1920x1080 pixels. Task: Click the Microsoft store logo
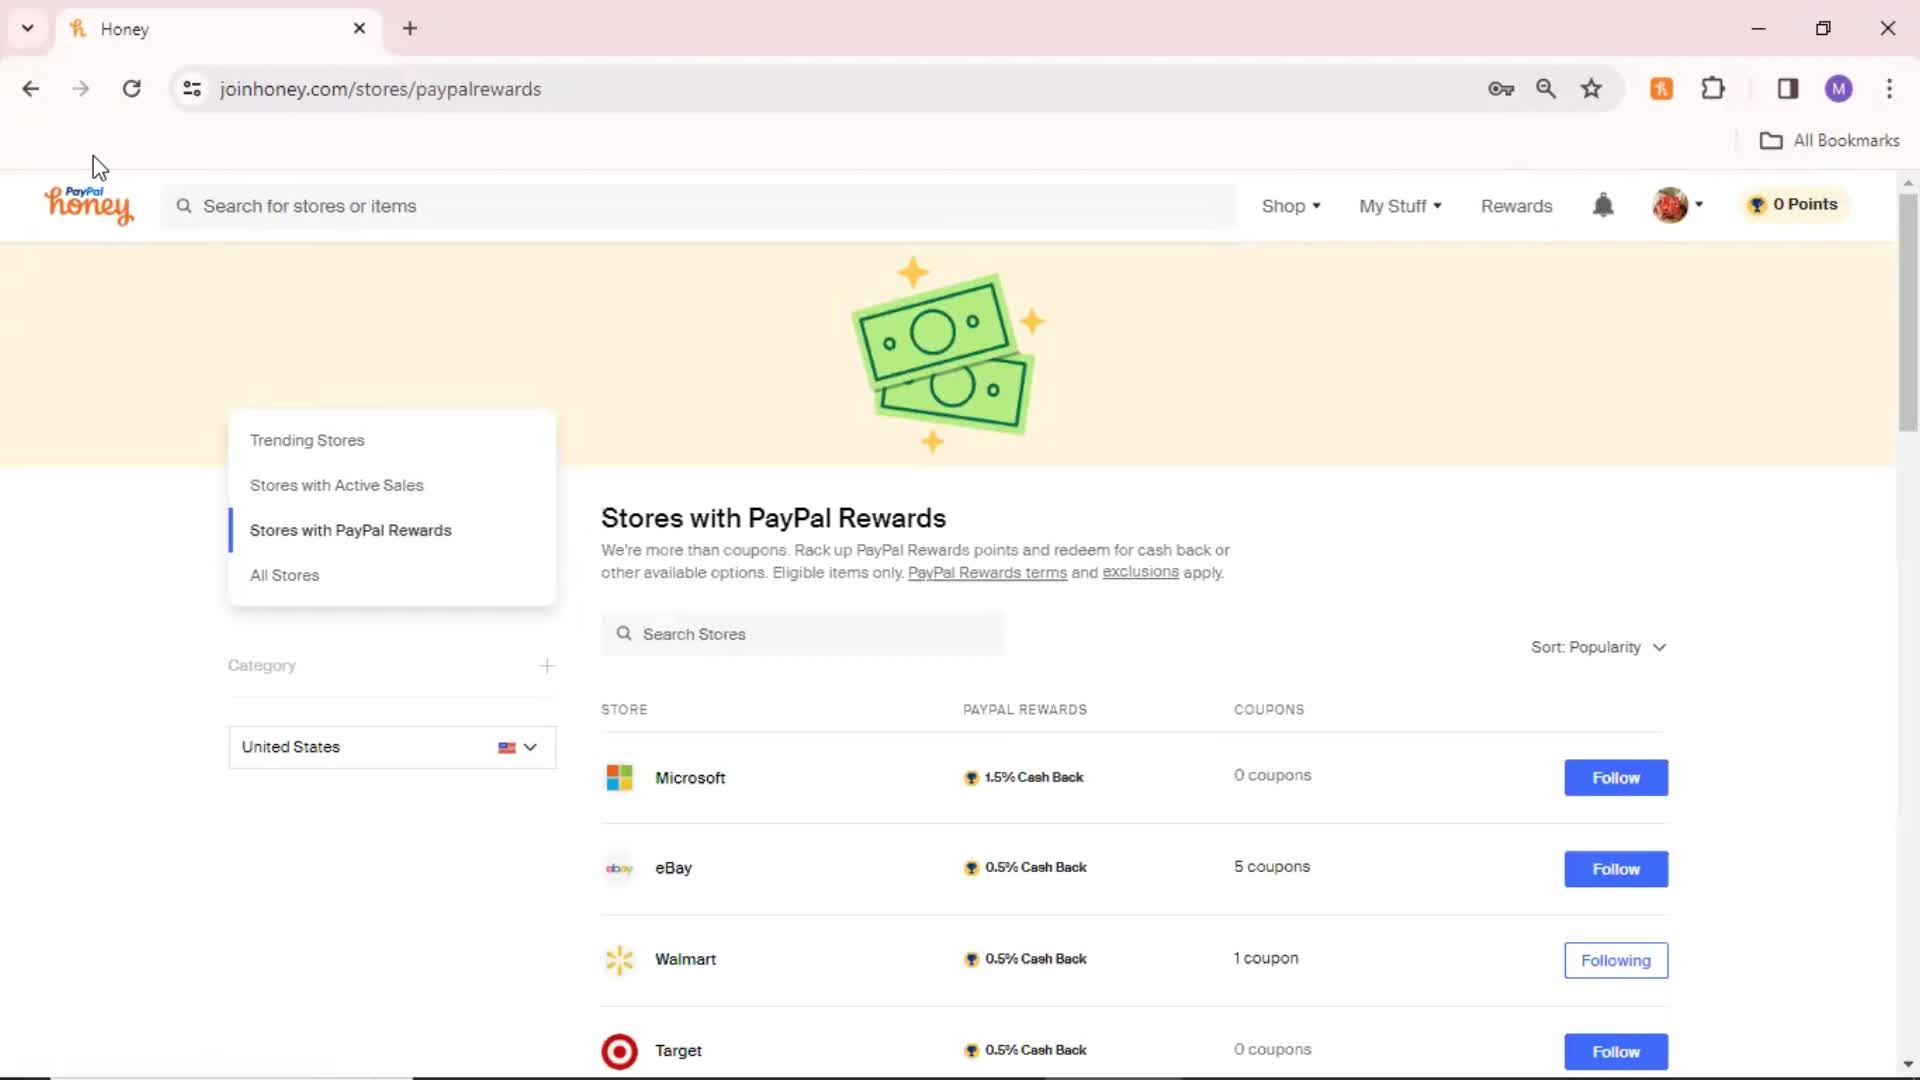(619, 777)
